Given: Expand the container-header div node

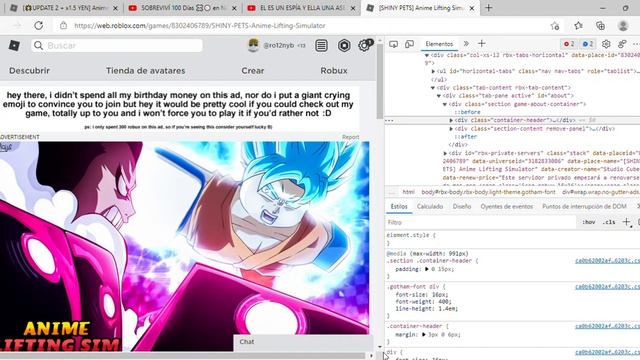Looking at the screenshot, I should click(451, 120).
